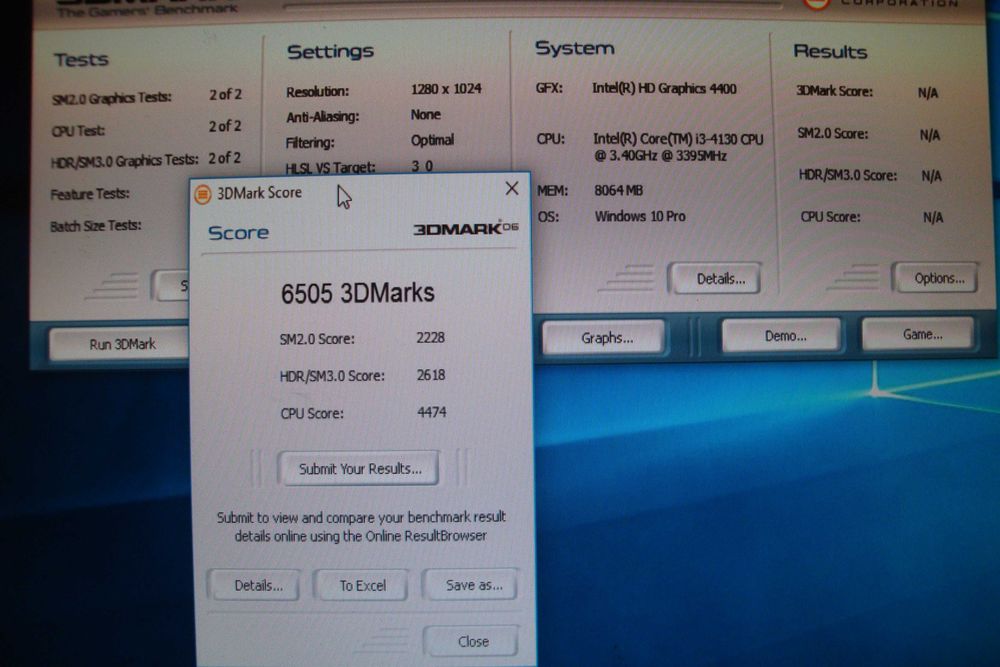This screenshot has height=667, width=1000.
Task: Close the 3DMark Score dialog with X
Action: tap(511, 188)
